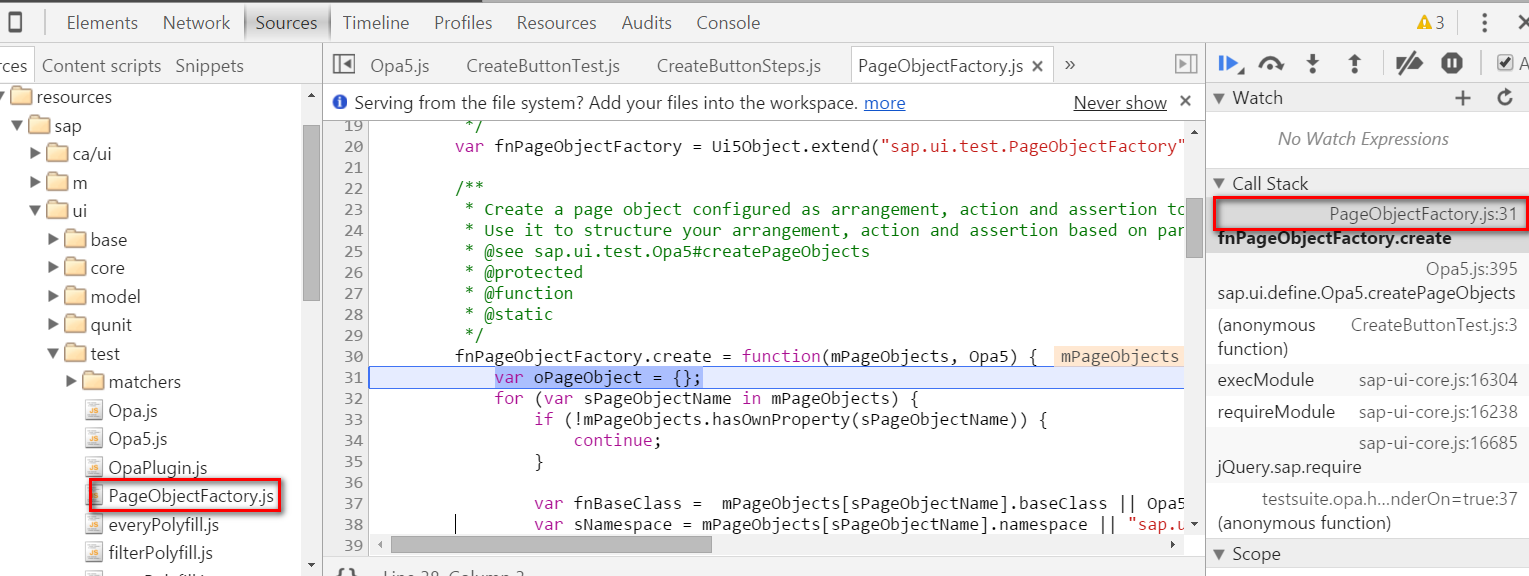This screenshot has height=576, width=1529.
Task: Open the Audits panel
Action: [x=647, y=22]
